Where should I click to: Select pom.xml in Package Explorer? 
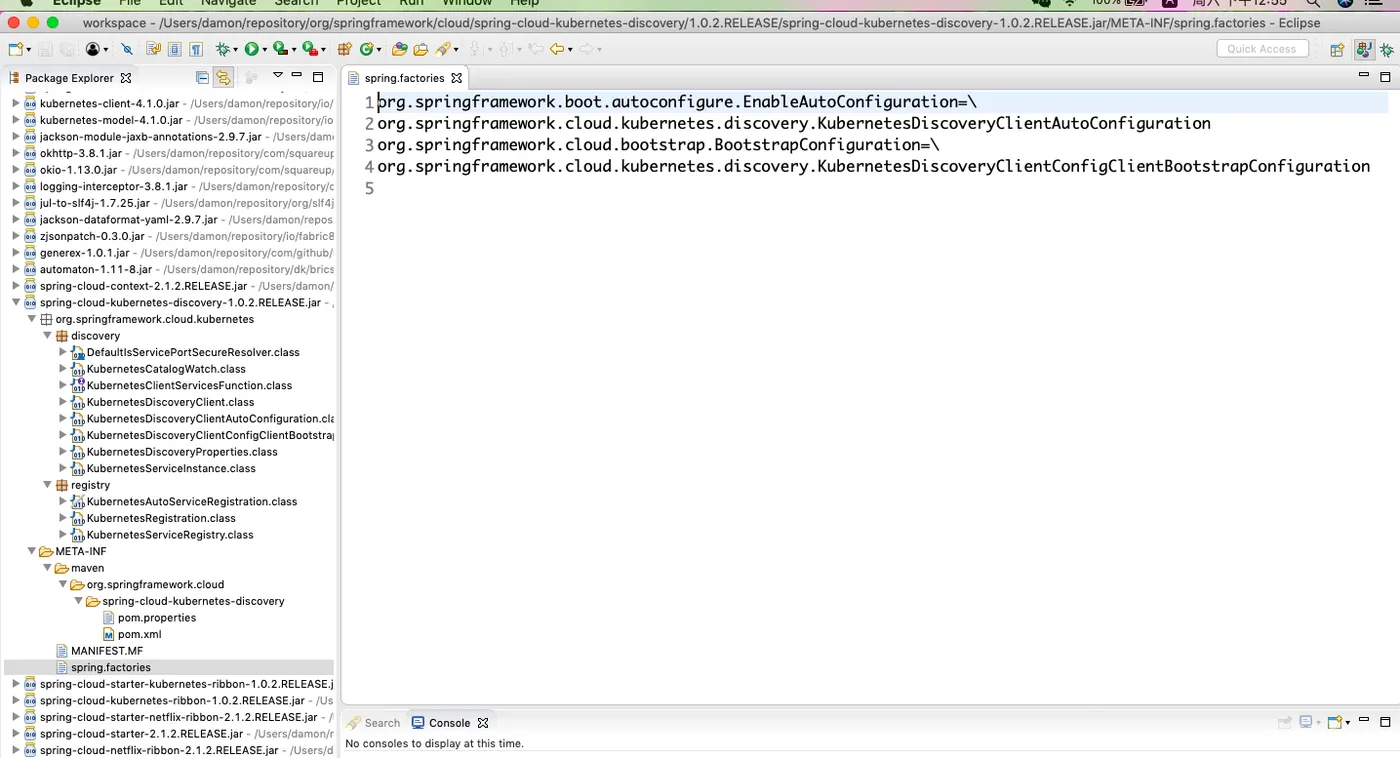(x=139, y=634)
